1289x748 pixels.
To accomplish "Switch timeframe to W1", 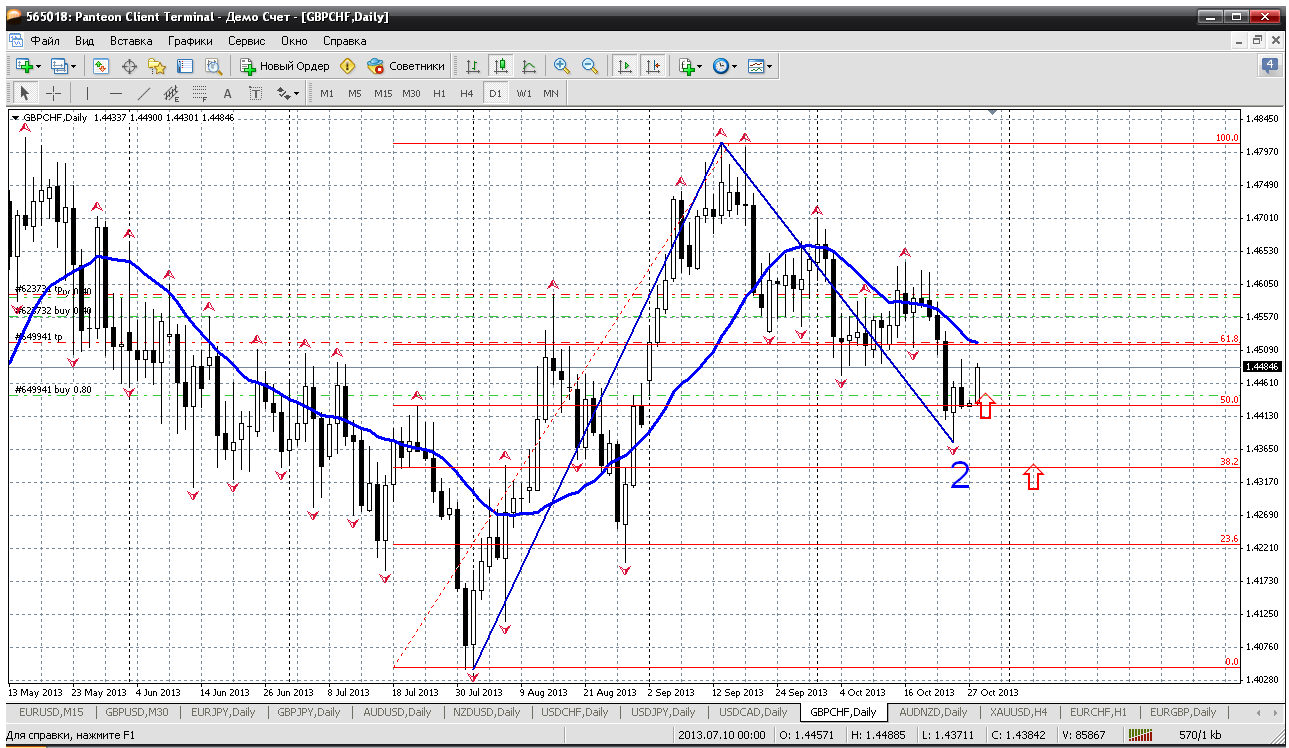I will click(524, 93).
